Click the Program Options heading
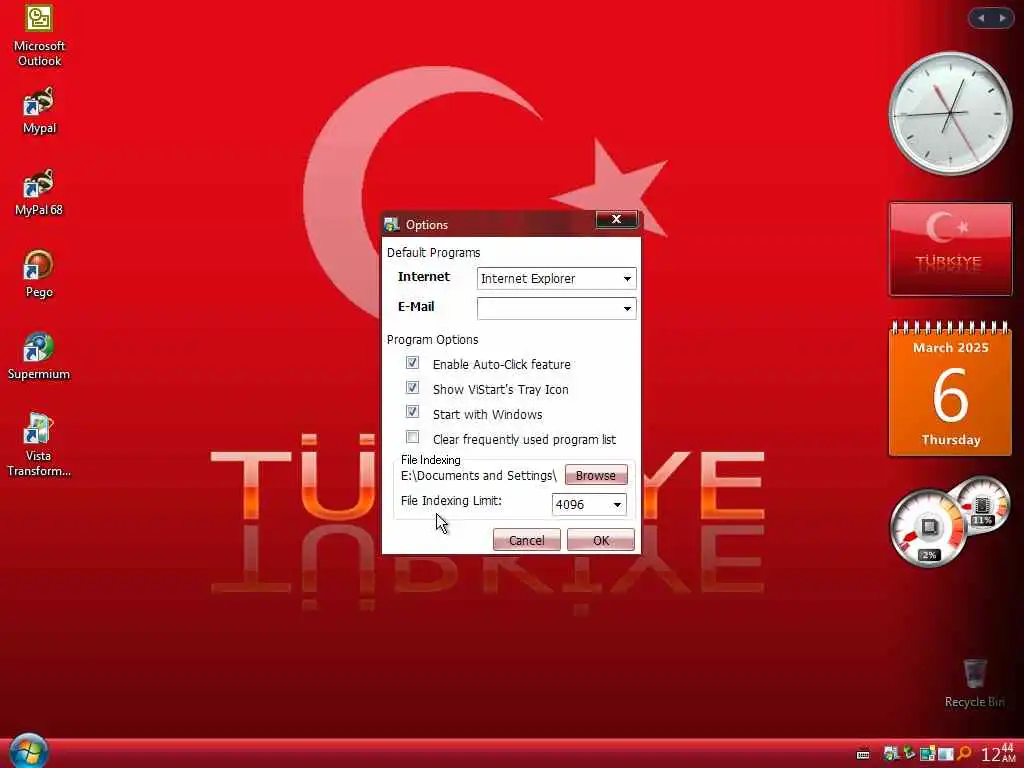The height and width of the screenshot is (768, 1024). [x=432, y=340]
